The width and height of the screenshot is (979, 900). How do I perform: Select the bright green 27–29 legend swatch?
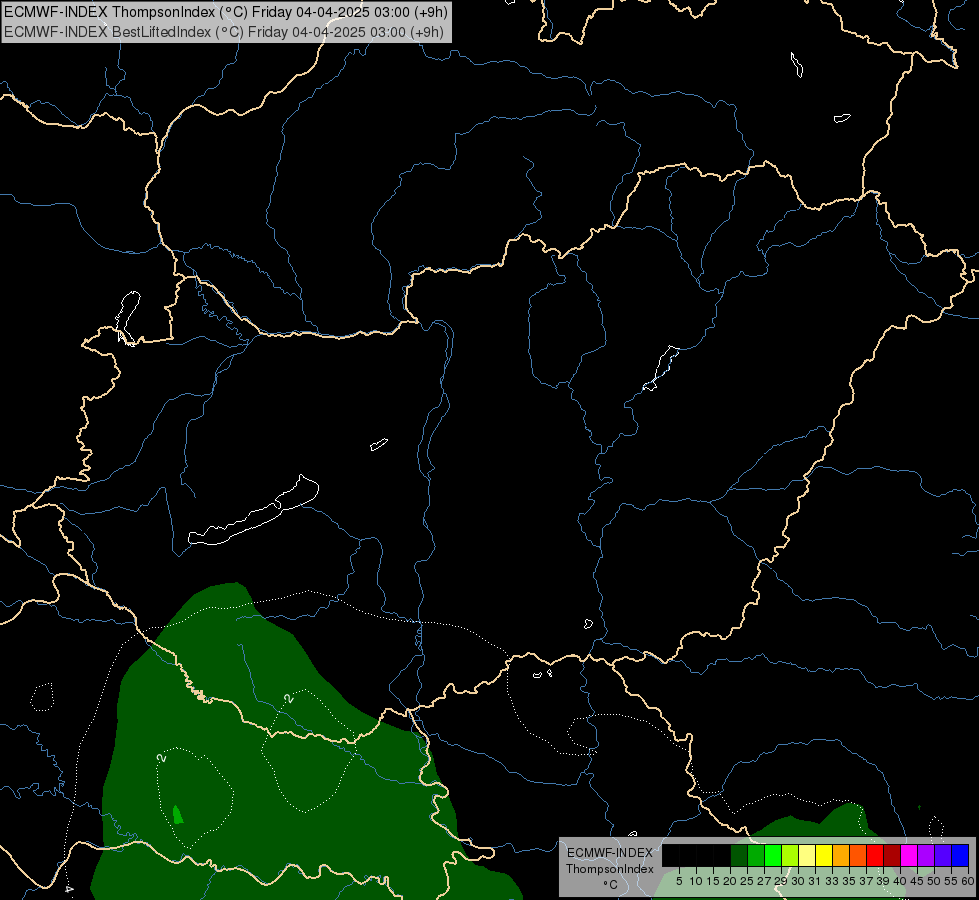point(773,855)
